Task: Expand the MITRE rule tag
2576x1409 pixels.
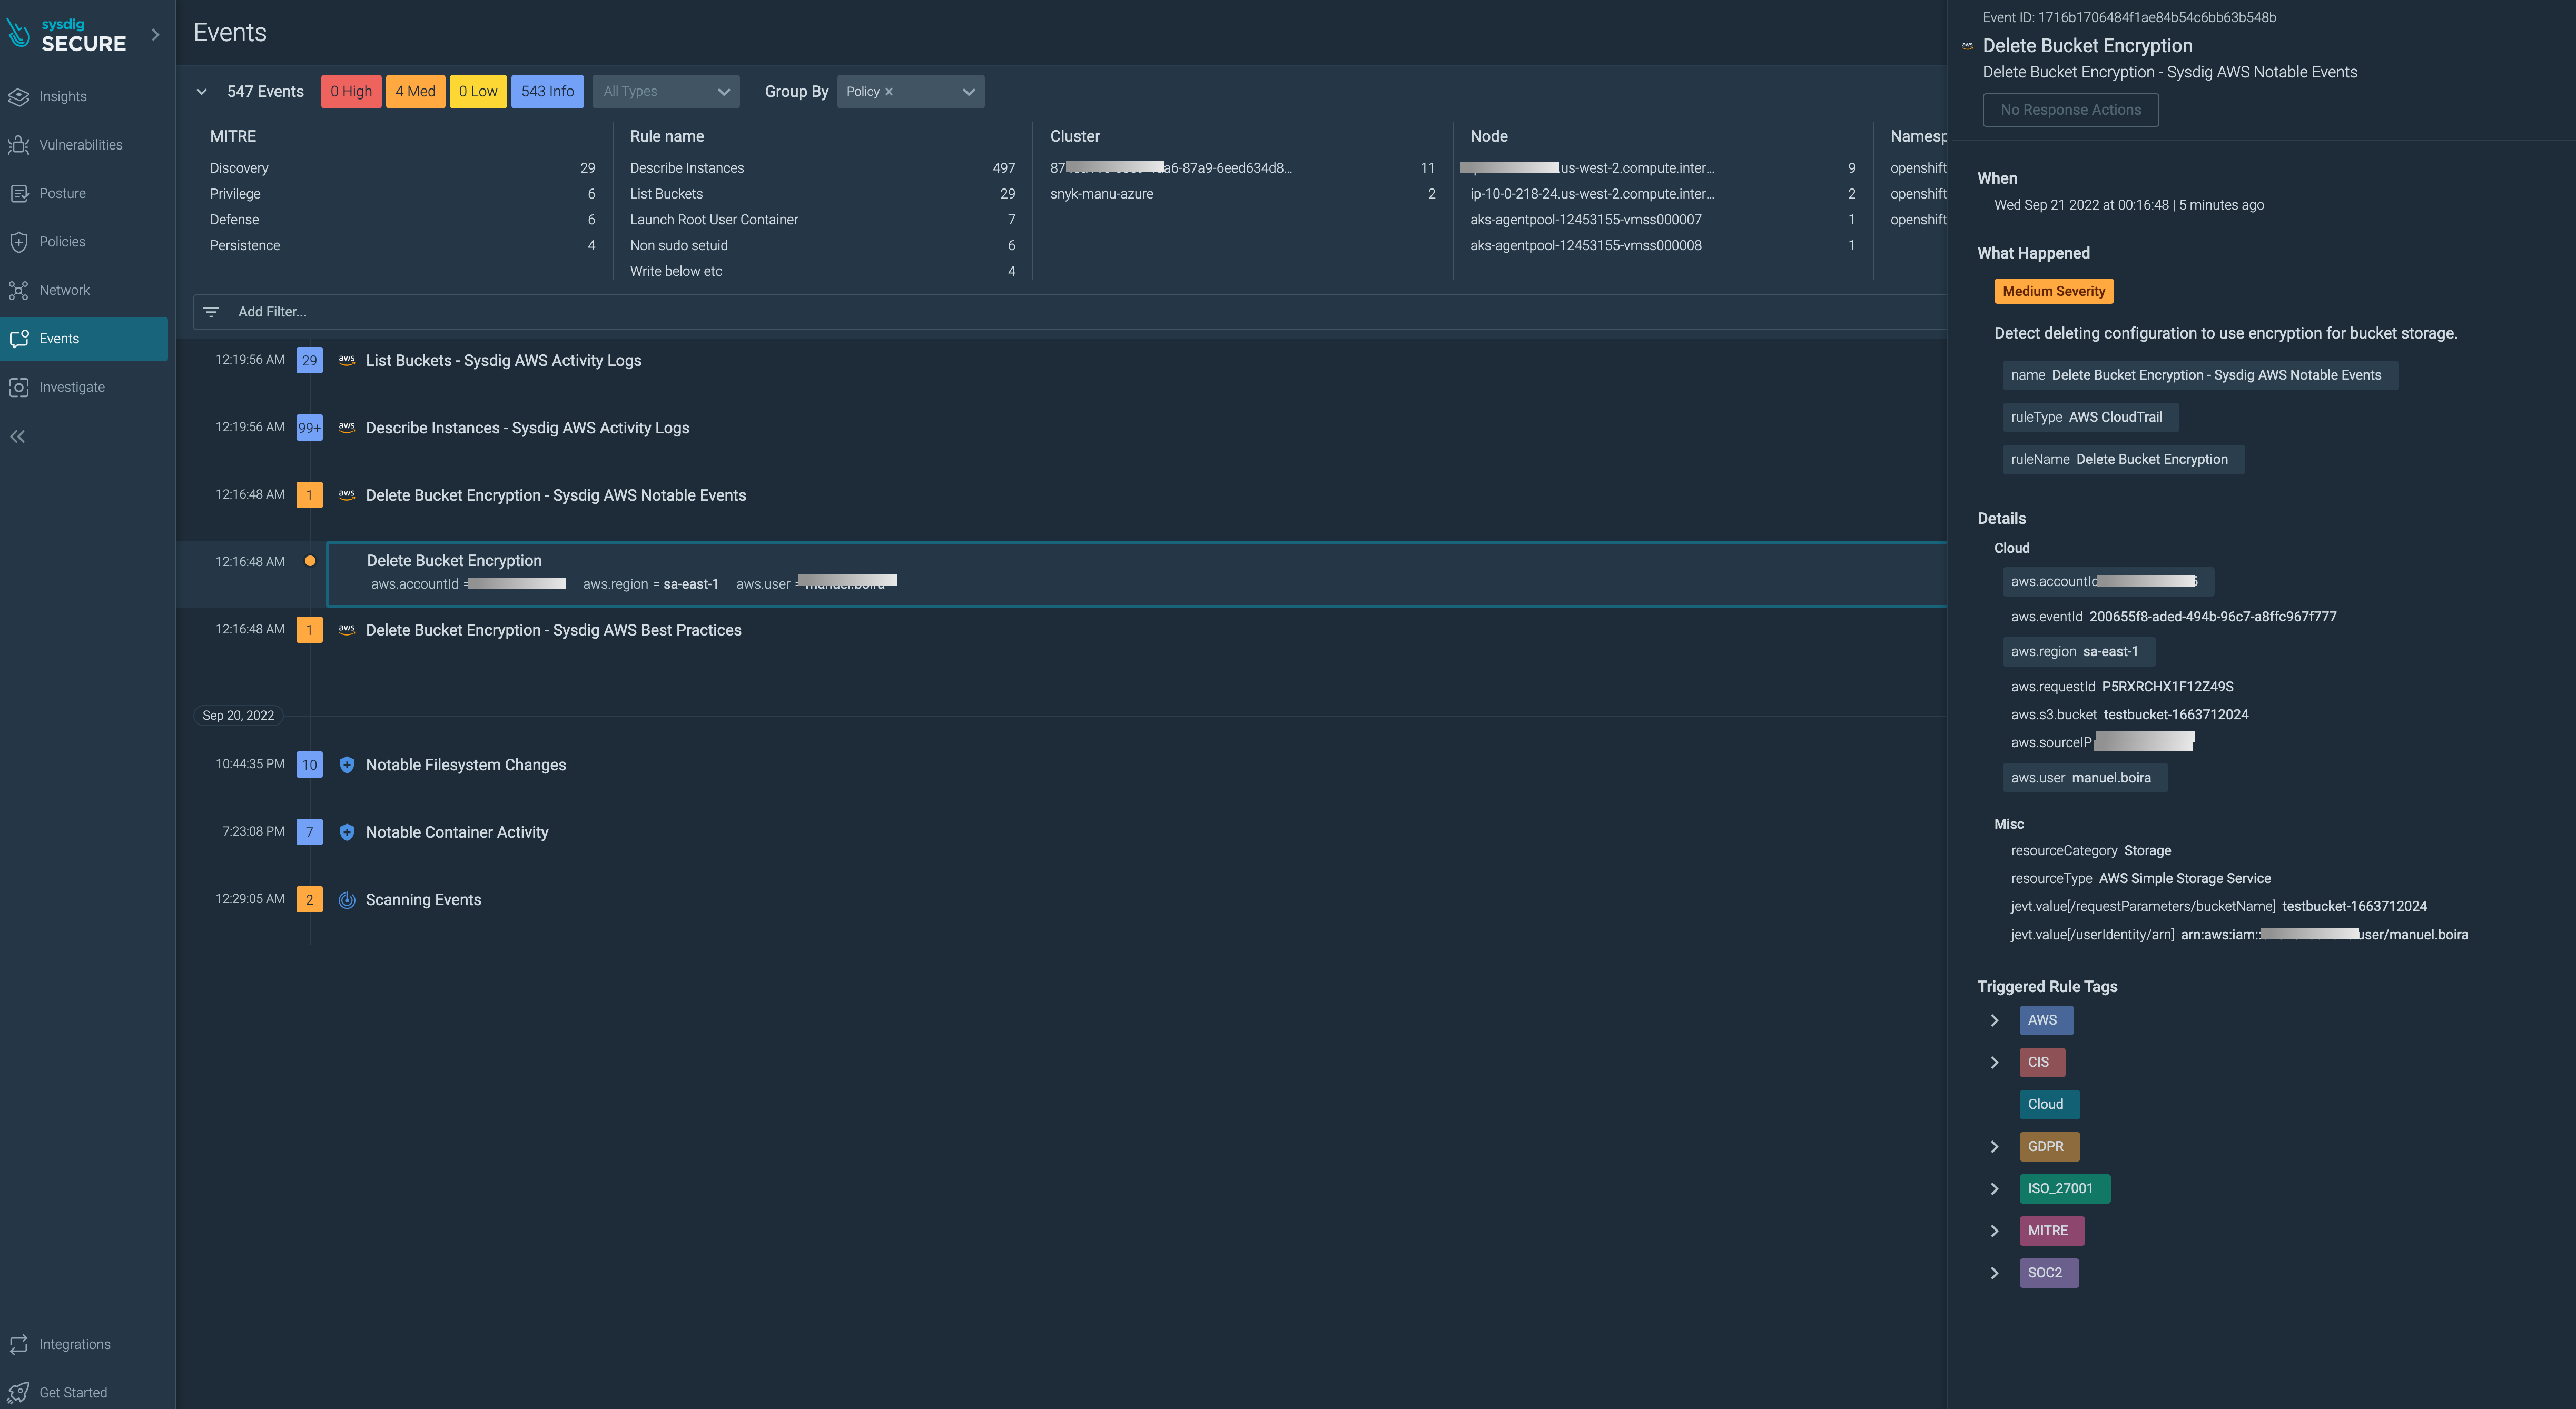Action: tap(1994, 1231)
